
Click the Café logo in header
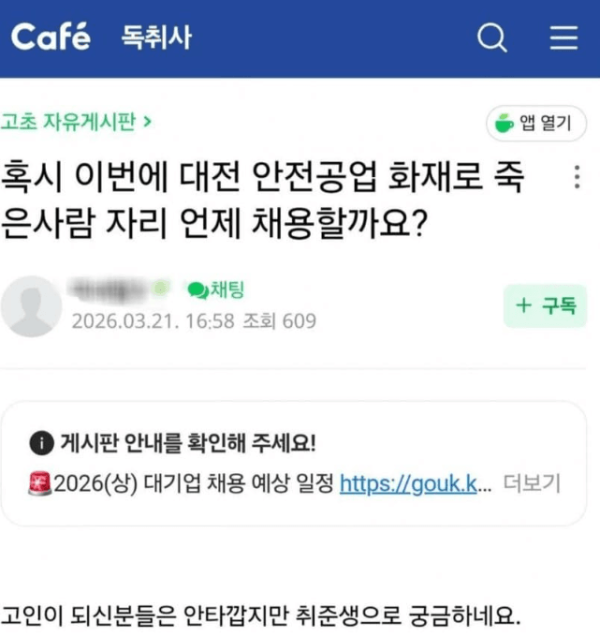point(50,38)
